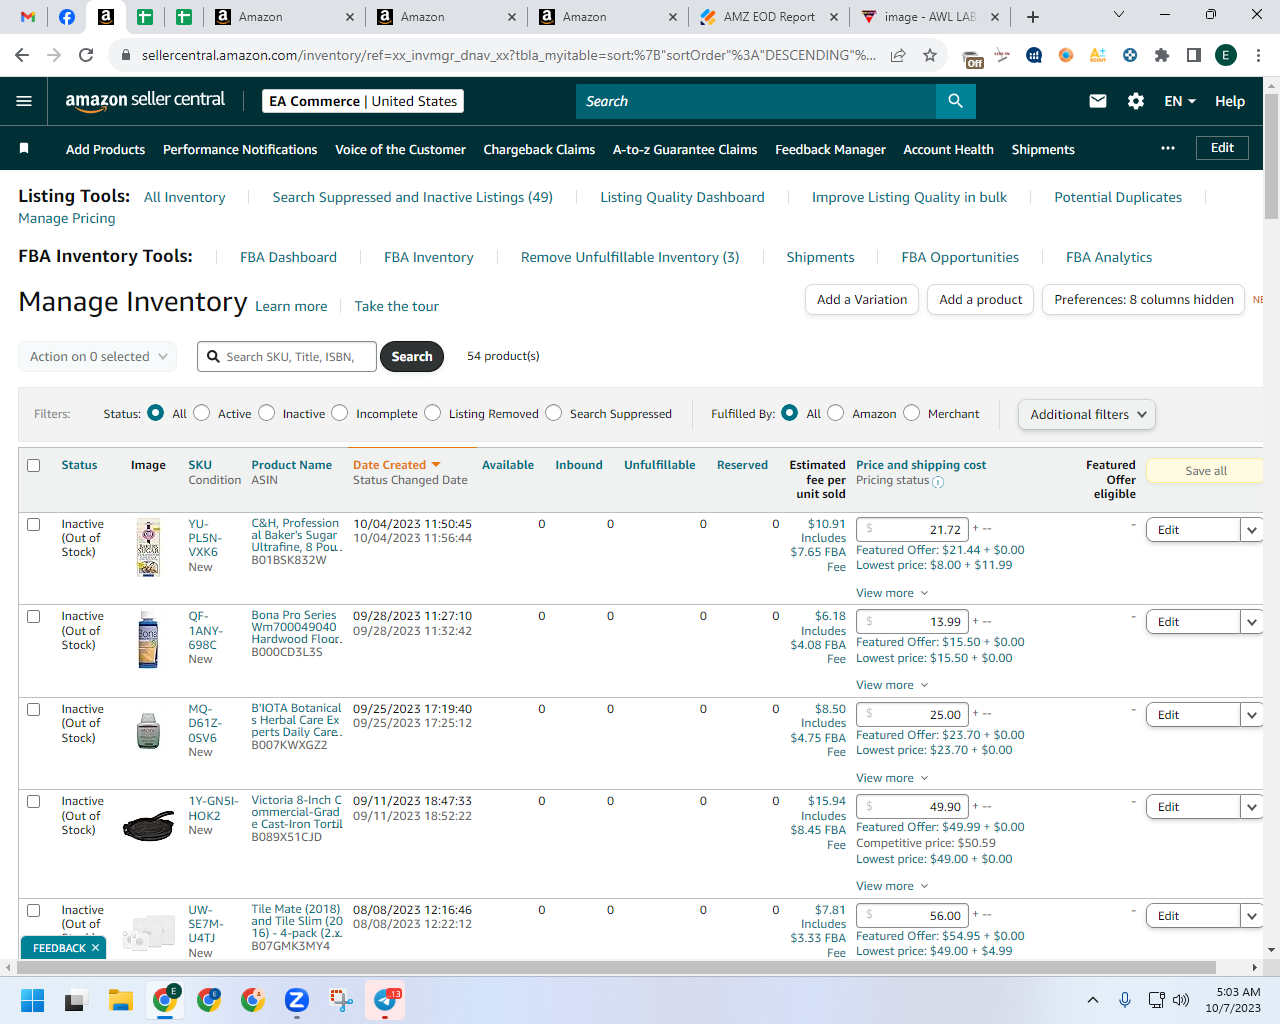Open the Action on 0 selected dropdown
Viewport: 1280px width, 1024px height.
tap(98, 356)
